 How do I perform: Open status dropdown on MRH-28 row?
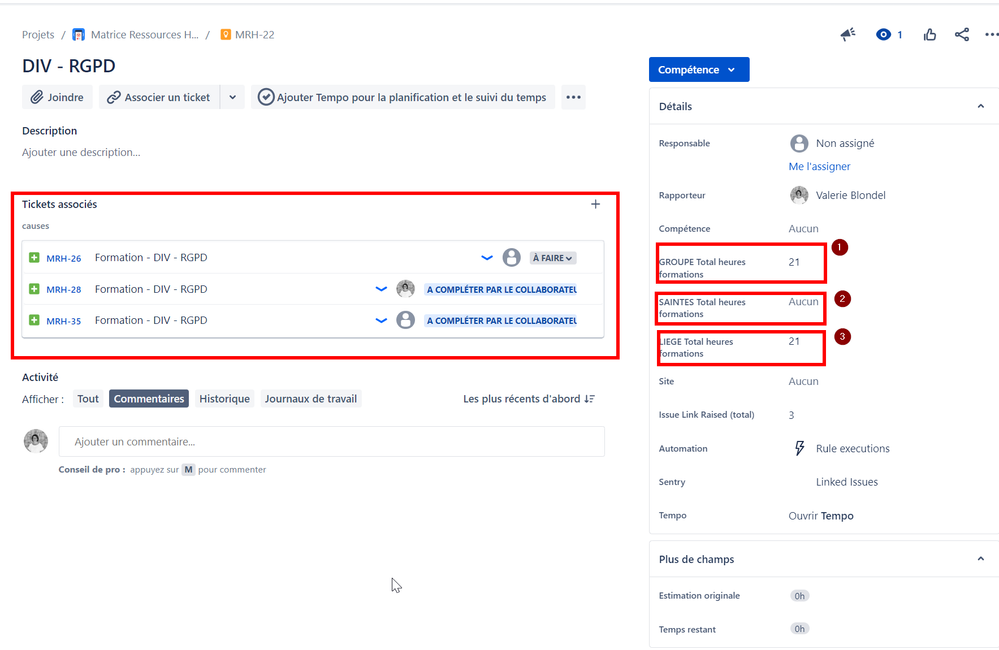click(x=501, y=289)
